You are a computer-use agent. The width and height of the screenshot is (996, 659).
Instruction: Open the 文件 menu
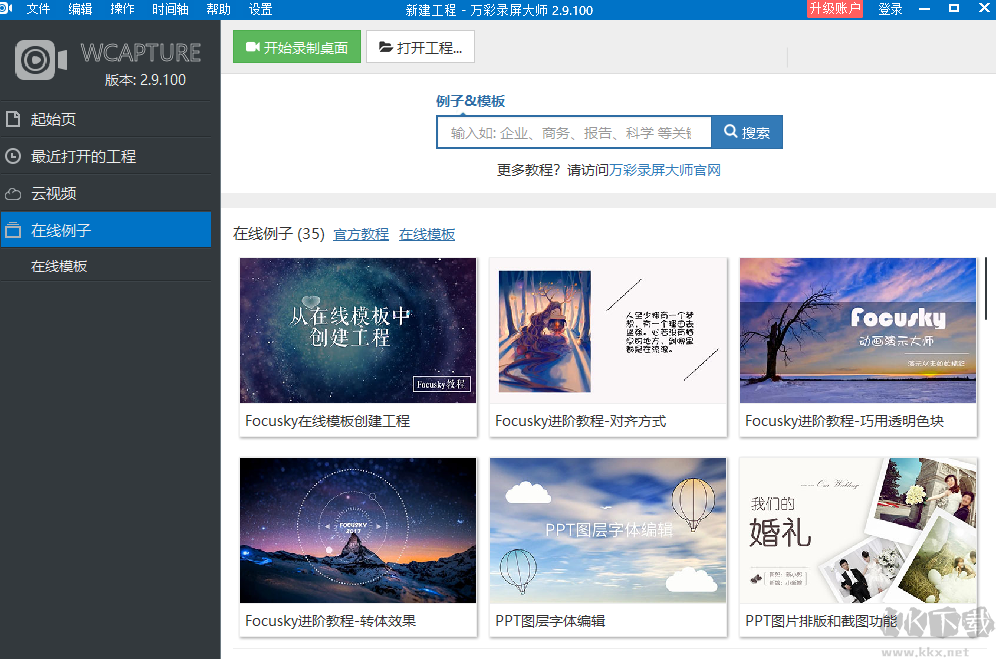[x=38, y=9]
